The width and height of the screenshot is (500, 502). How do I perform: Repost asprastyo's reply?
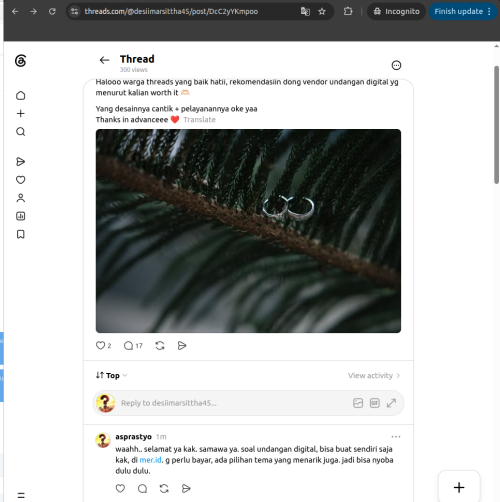pos(164,489)
